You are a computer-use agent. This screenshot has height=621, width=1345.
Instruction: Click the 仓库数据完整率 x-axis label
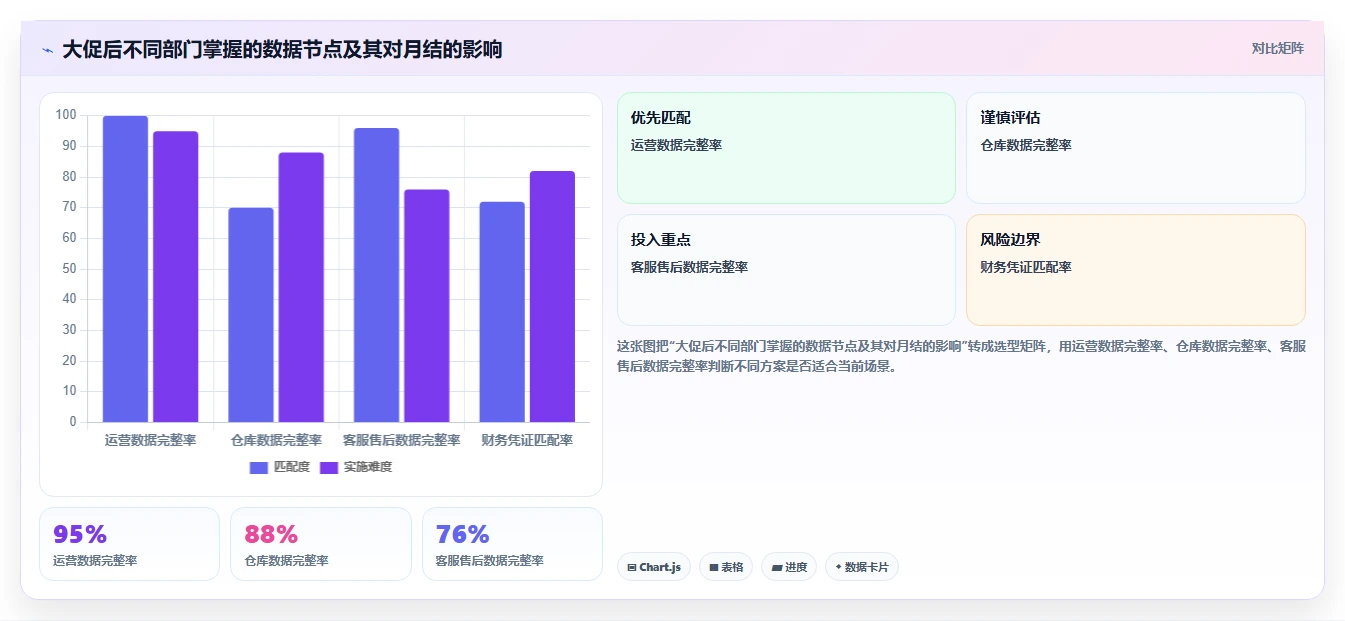click(x=276, y=440)
